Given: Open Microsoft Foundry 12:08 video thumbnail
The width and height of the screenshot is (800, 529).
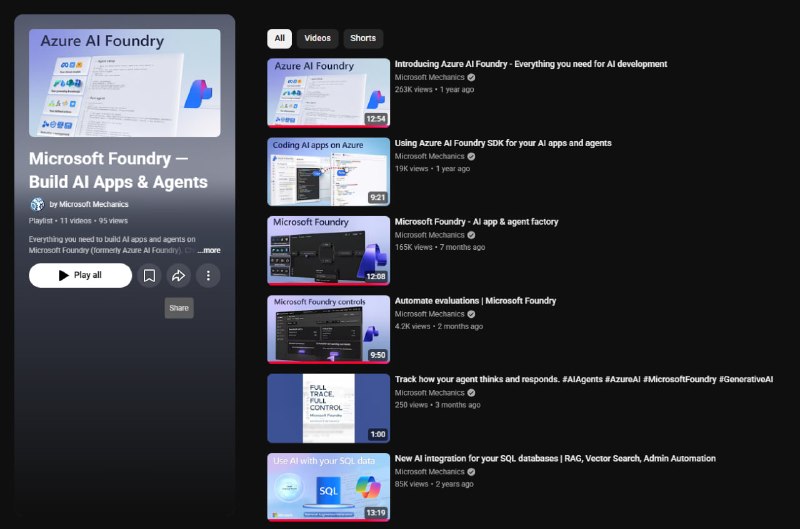Looking at the screenshot, I should click(x=329, y=250).
